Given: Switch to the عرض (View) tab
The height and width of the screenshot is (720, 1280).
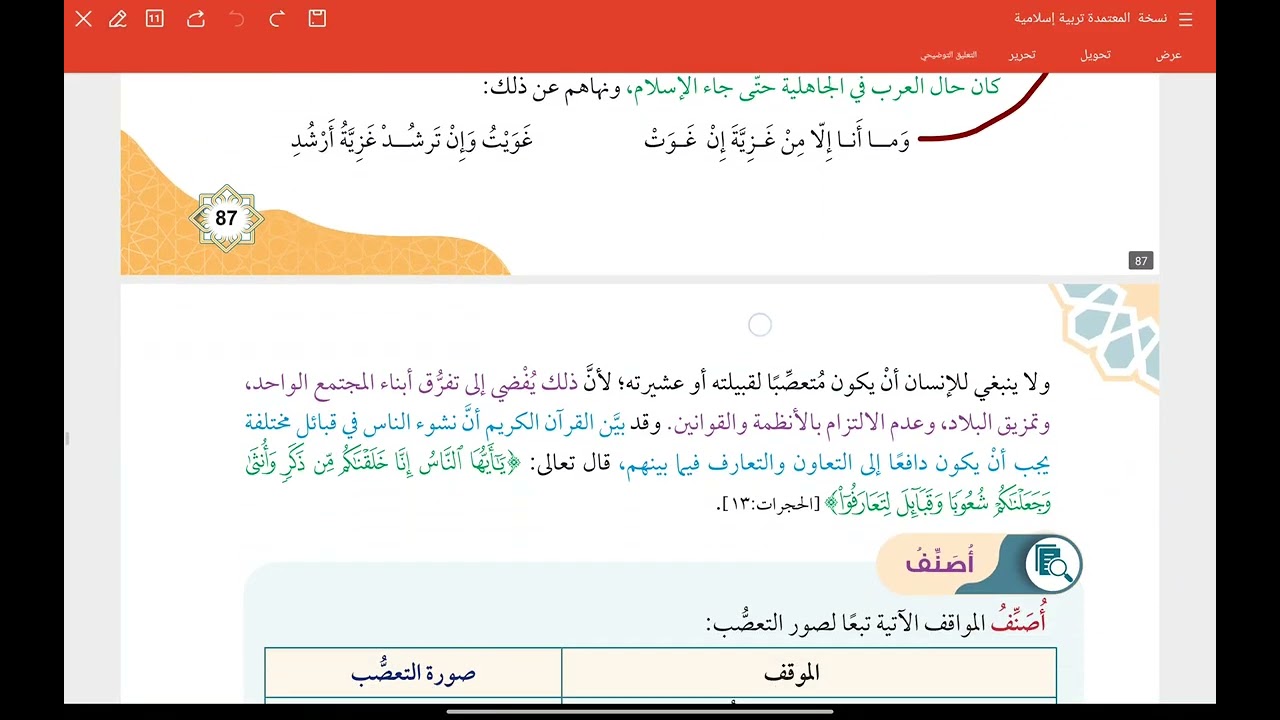Looking at the screenshot, I should 1169,55.
